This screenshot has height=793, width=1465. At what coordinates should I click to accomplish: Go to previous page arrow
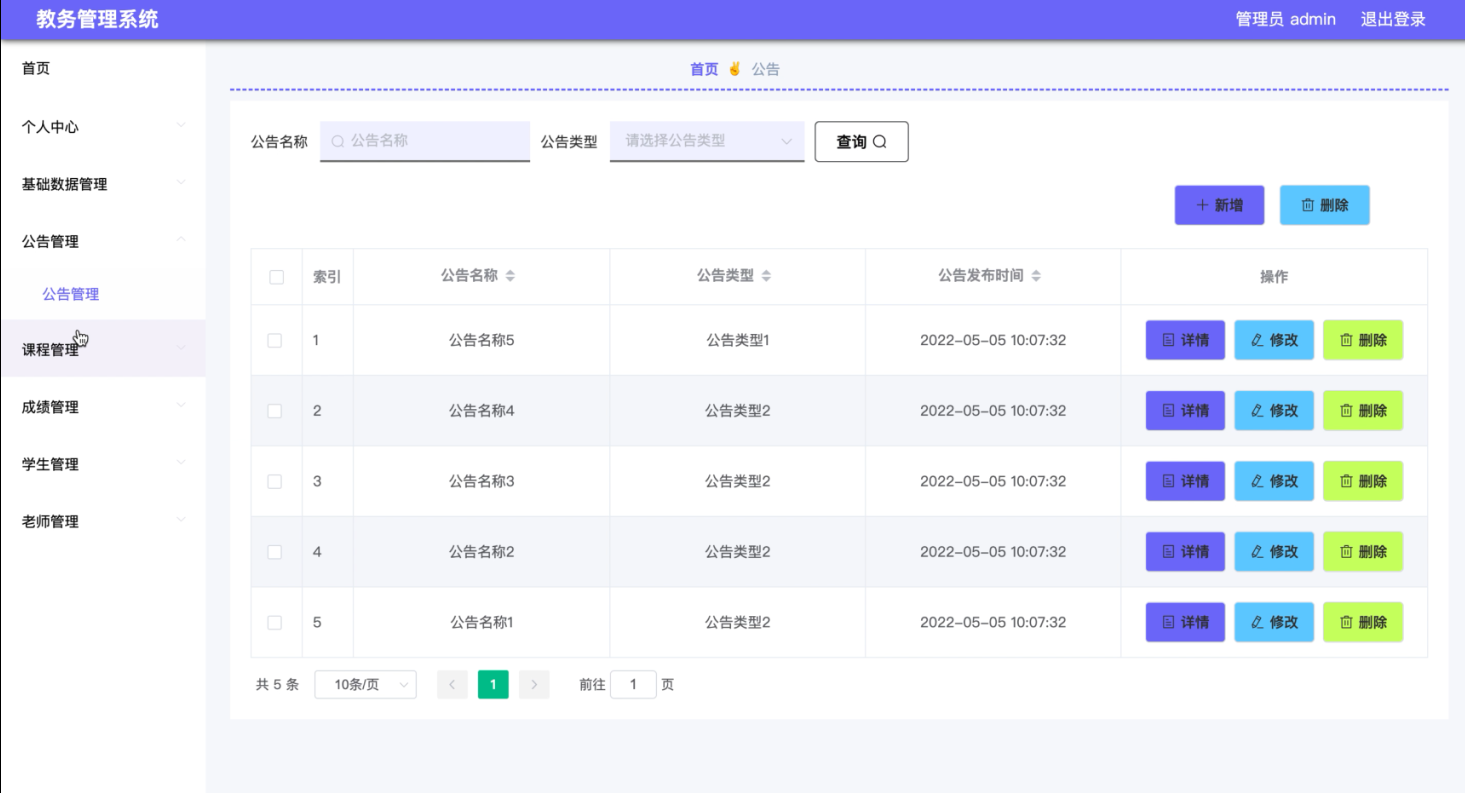pyautogui.click(x=453, y=685)
